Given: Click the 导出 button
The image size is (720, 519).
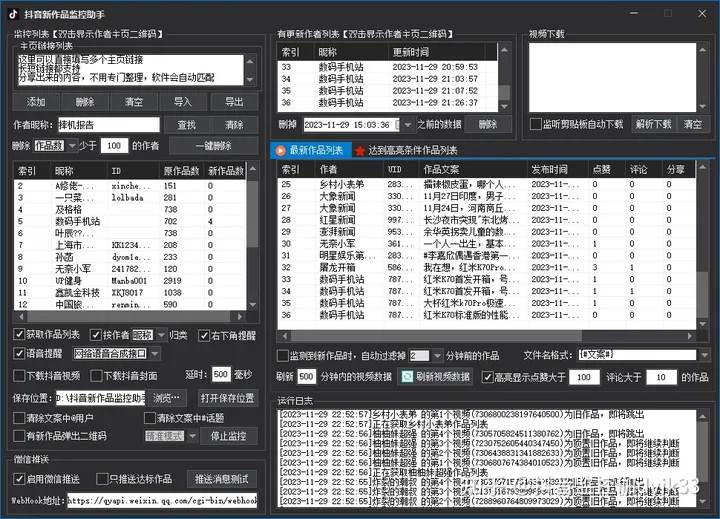Looking at the screenshot, I should click(234, 102).
